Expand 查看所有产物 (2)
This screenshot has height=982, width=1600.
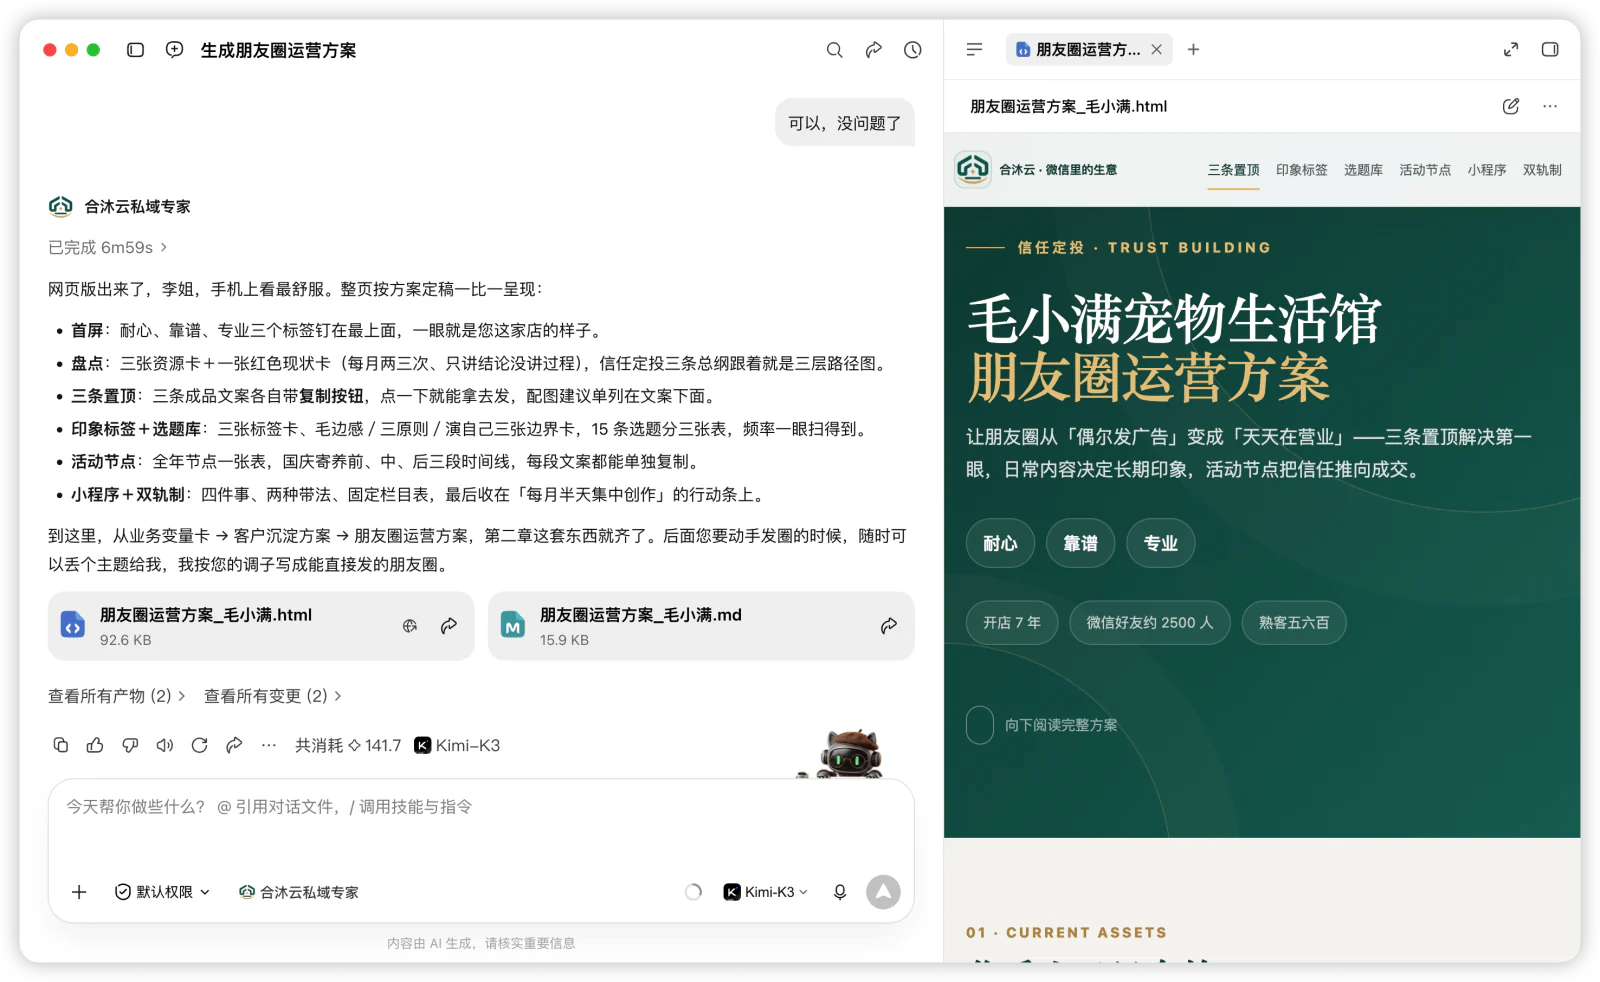[117, 696]
